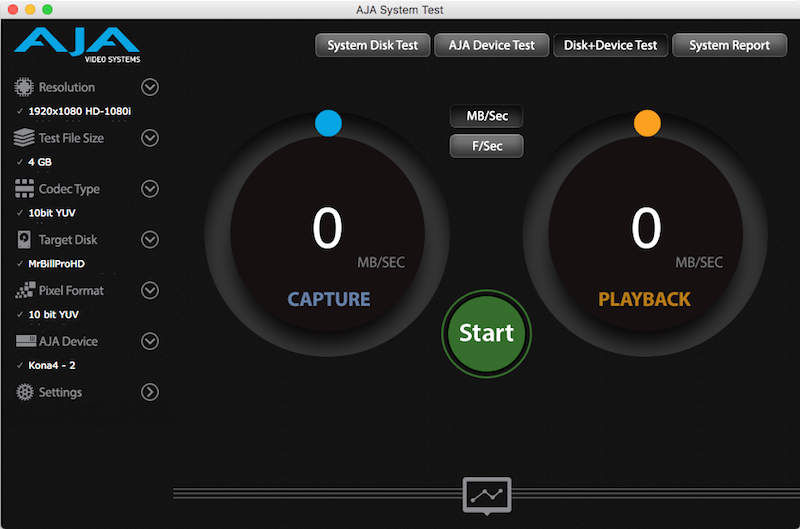
Task: Click the blue Capture gauge dot
Action: point(328,123)
